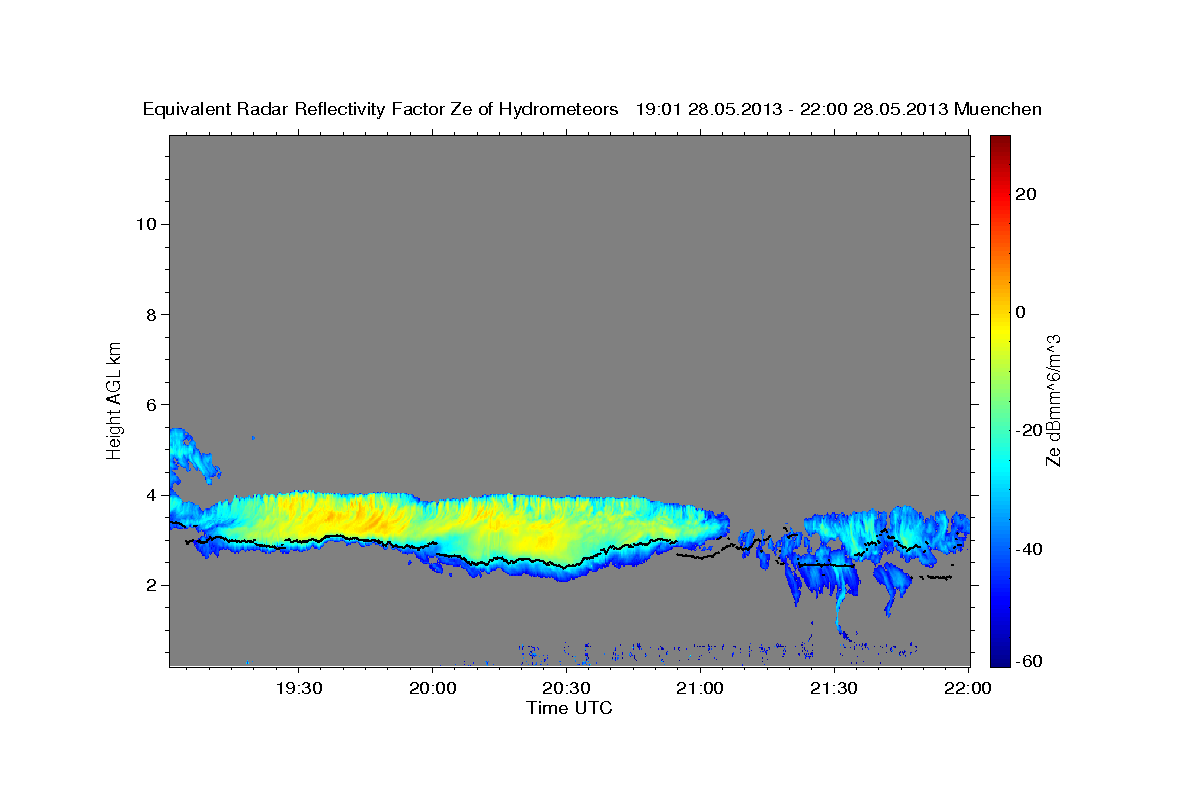This screenshot has width=1200, height=800.
Task: Click the 22:00 time tick label
Action: (967, 688)
